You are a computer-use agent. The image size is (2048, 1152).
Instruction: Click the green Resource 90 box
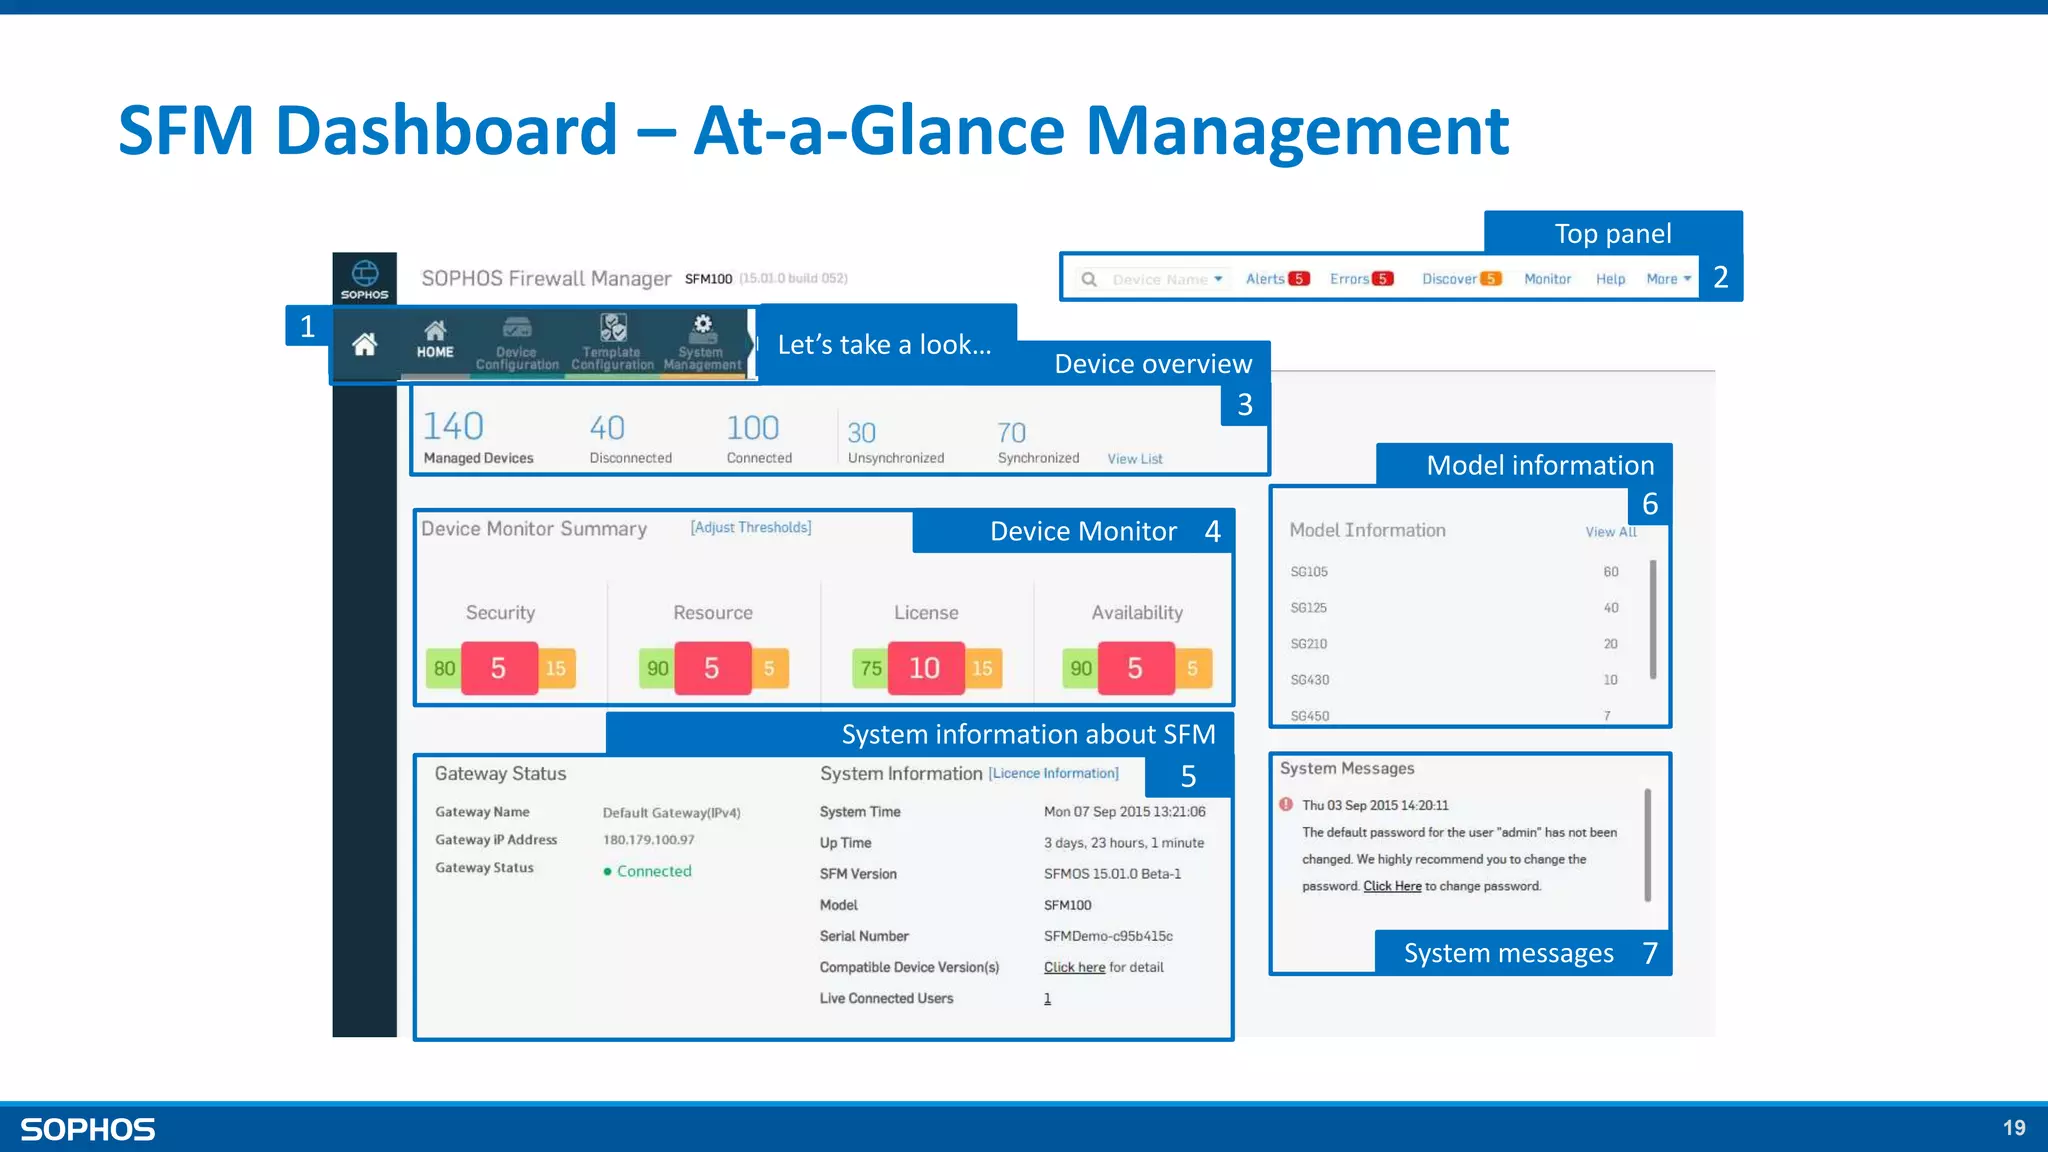point(657,668)
